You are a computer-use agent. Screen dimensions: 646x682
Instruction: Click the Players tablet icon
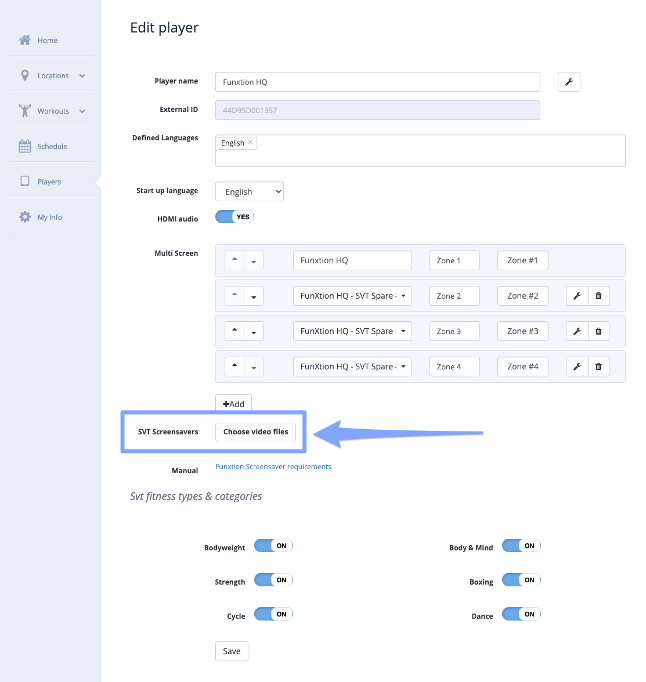[25, 181]
